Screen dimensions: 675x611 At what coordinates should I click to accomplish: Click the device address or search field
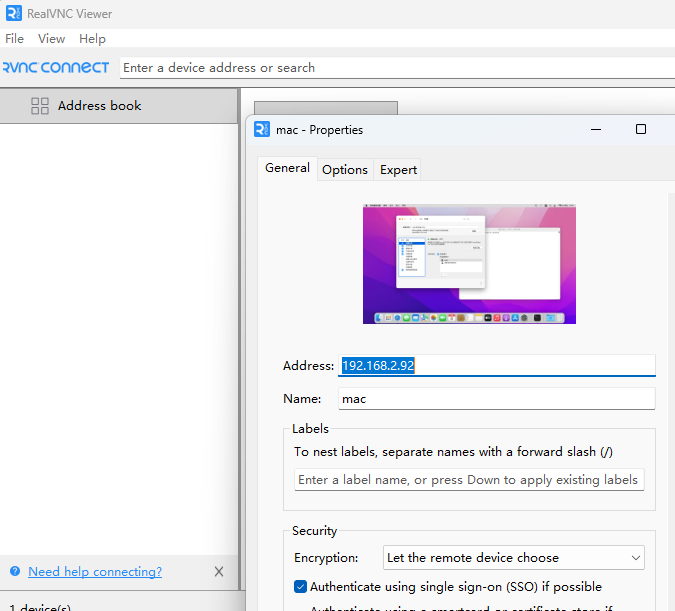(397, 68)
